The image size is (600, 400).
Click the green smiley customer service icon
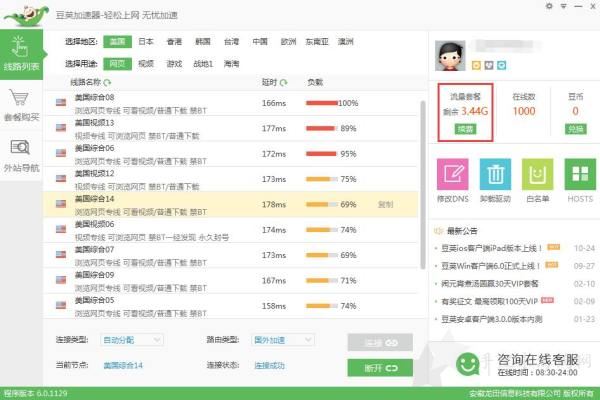click(x=468, y=364)
